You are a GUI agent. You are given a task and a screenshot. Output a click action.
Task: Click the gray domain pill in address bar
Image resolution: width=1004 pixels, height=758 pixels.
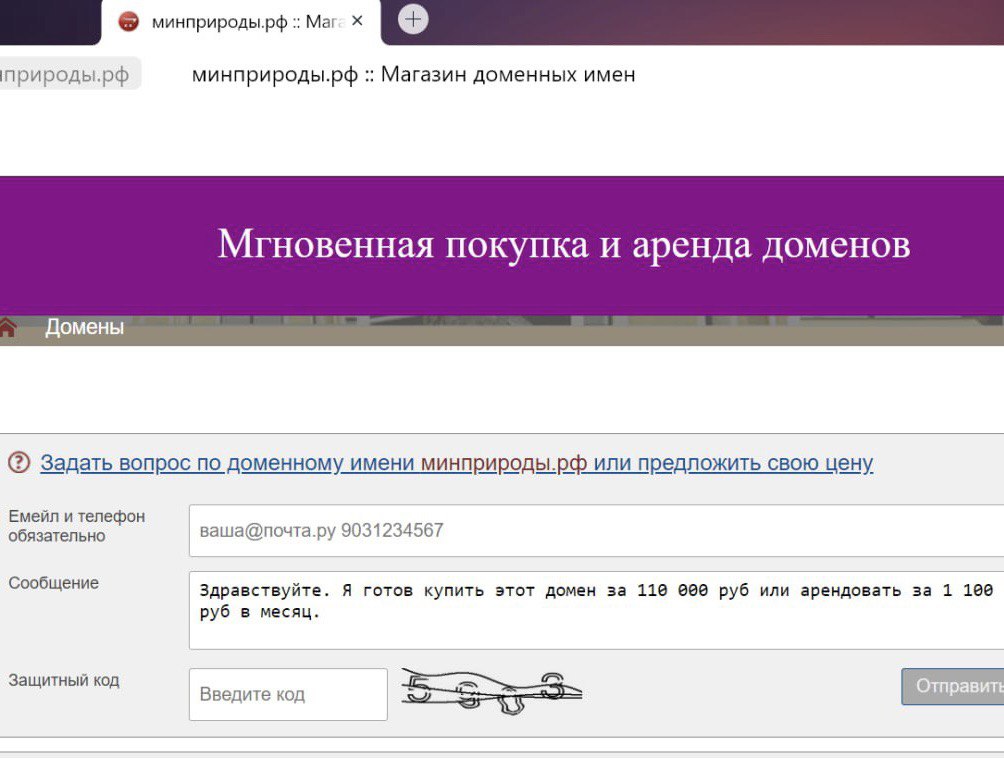click(x=66, y=75)
